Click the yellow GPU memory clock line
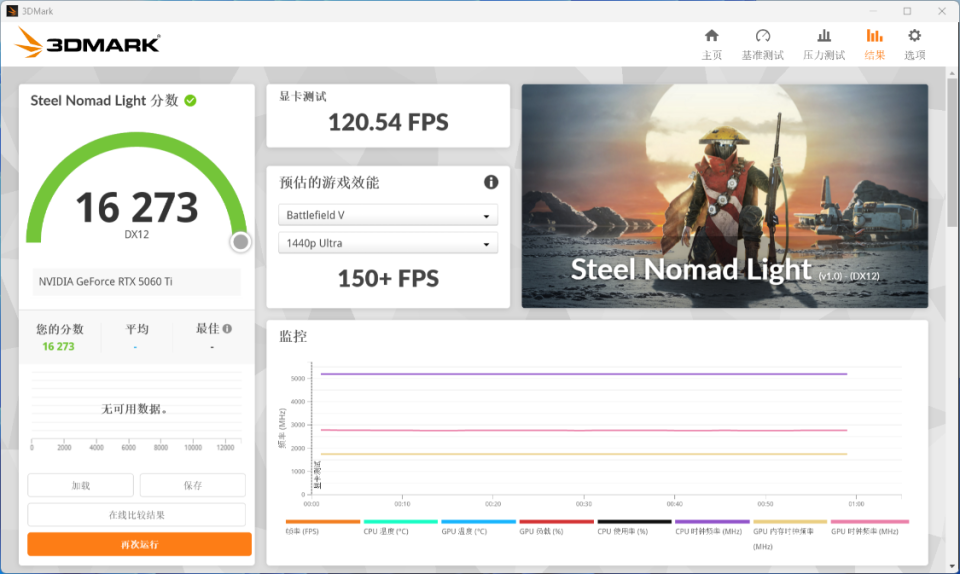Image resolution: width=960 pixels, height=574 pixels. click(x=583, y=454)
